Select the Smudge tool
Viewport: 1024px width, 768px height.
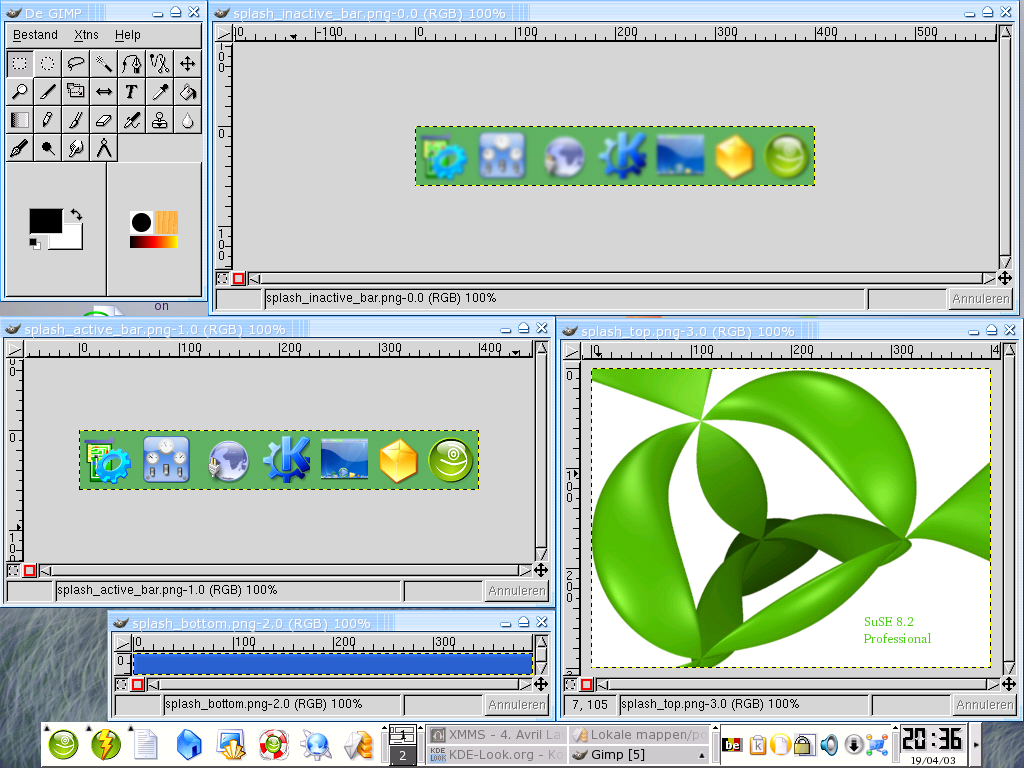coord(76,148)
